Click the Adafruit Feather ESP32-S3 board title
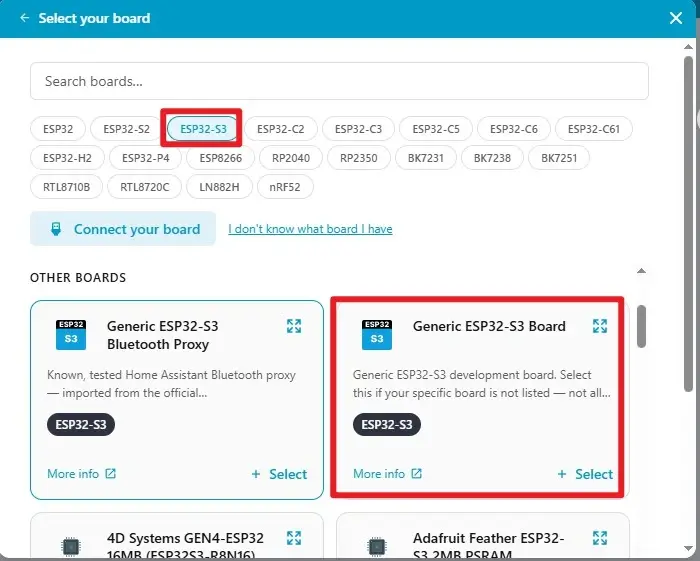 click(488, 546)
